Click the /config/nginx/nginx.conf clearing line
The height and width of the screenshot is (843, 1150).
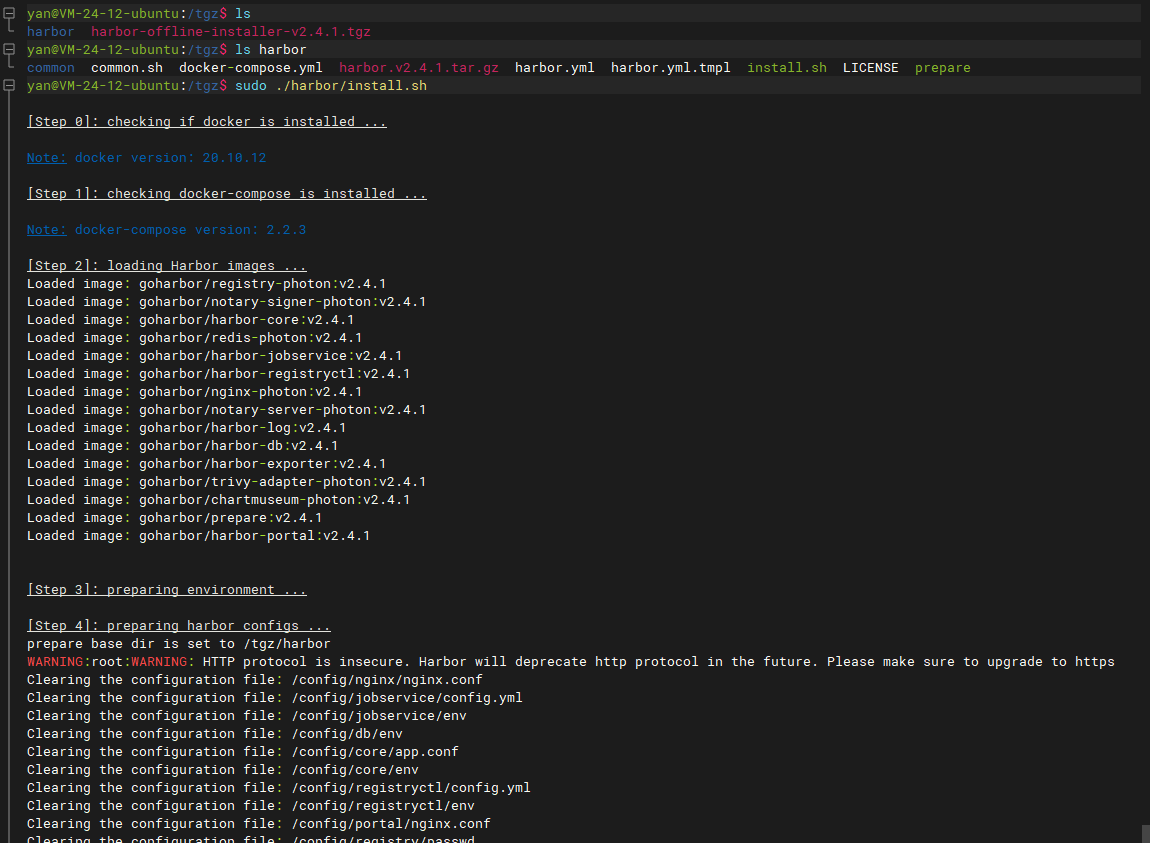coord(254,679)
